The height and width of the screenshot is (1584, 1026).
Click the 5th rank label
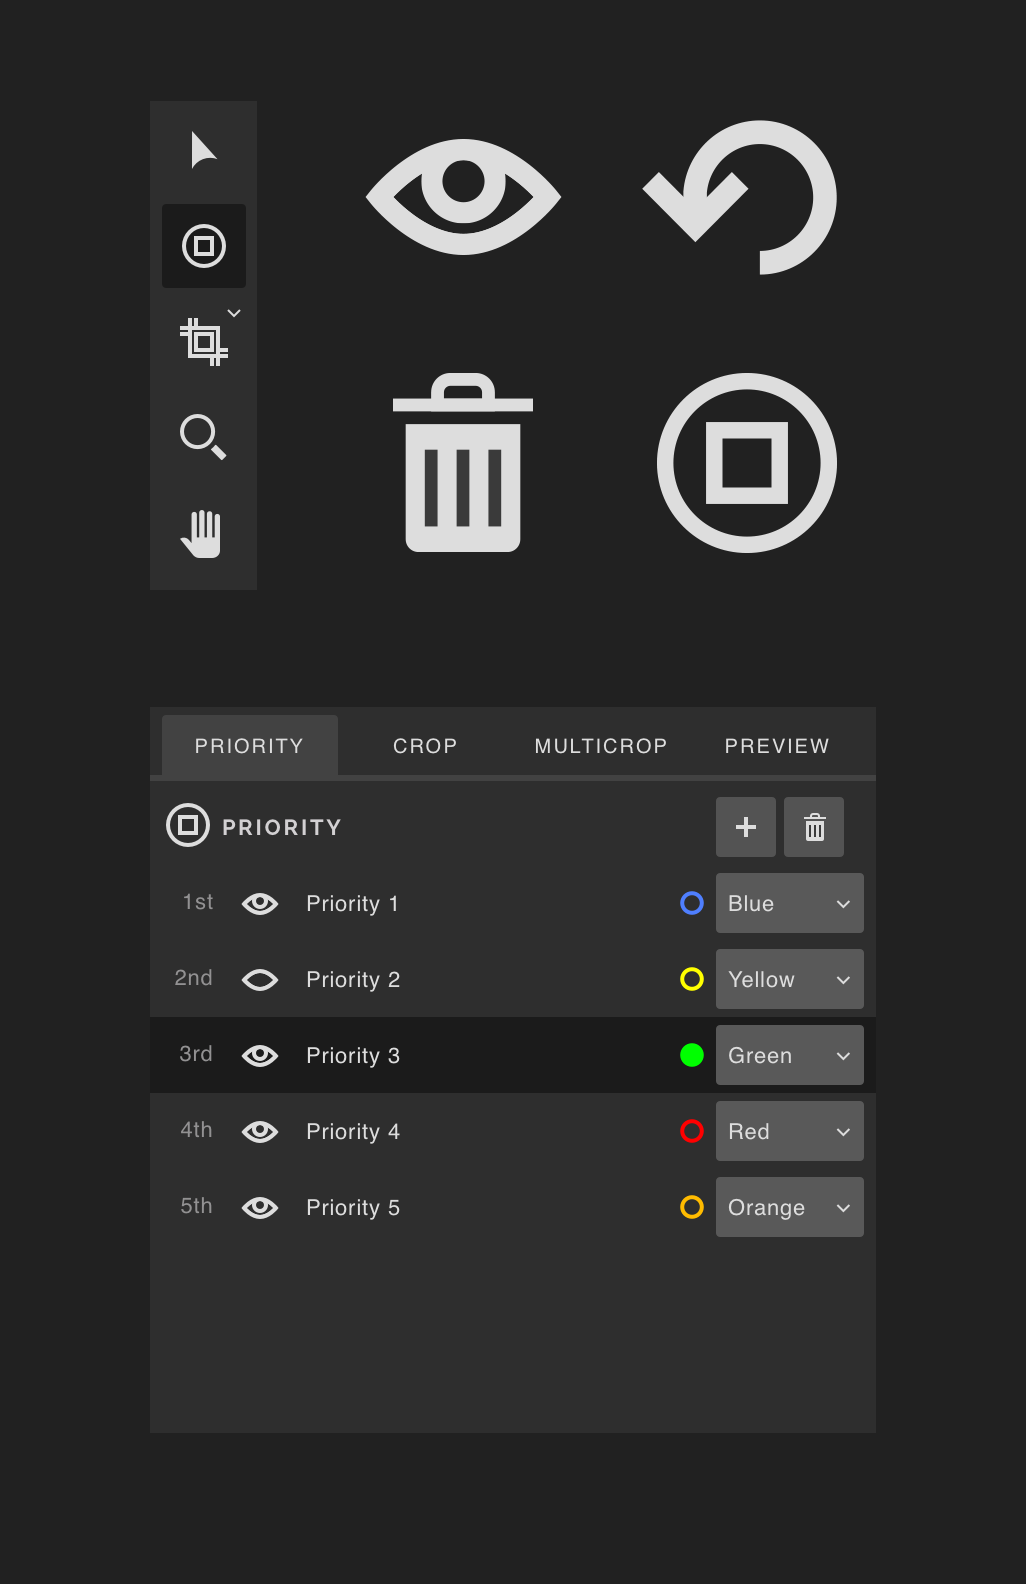(x=197, y=1206)
